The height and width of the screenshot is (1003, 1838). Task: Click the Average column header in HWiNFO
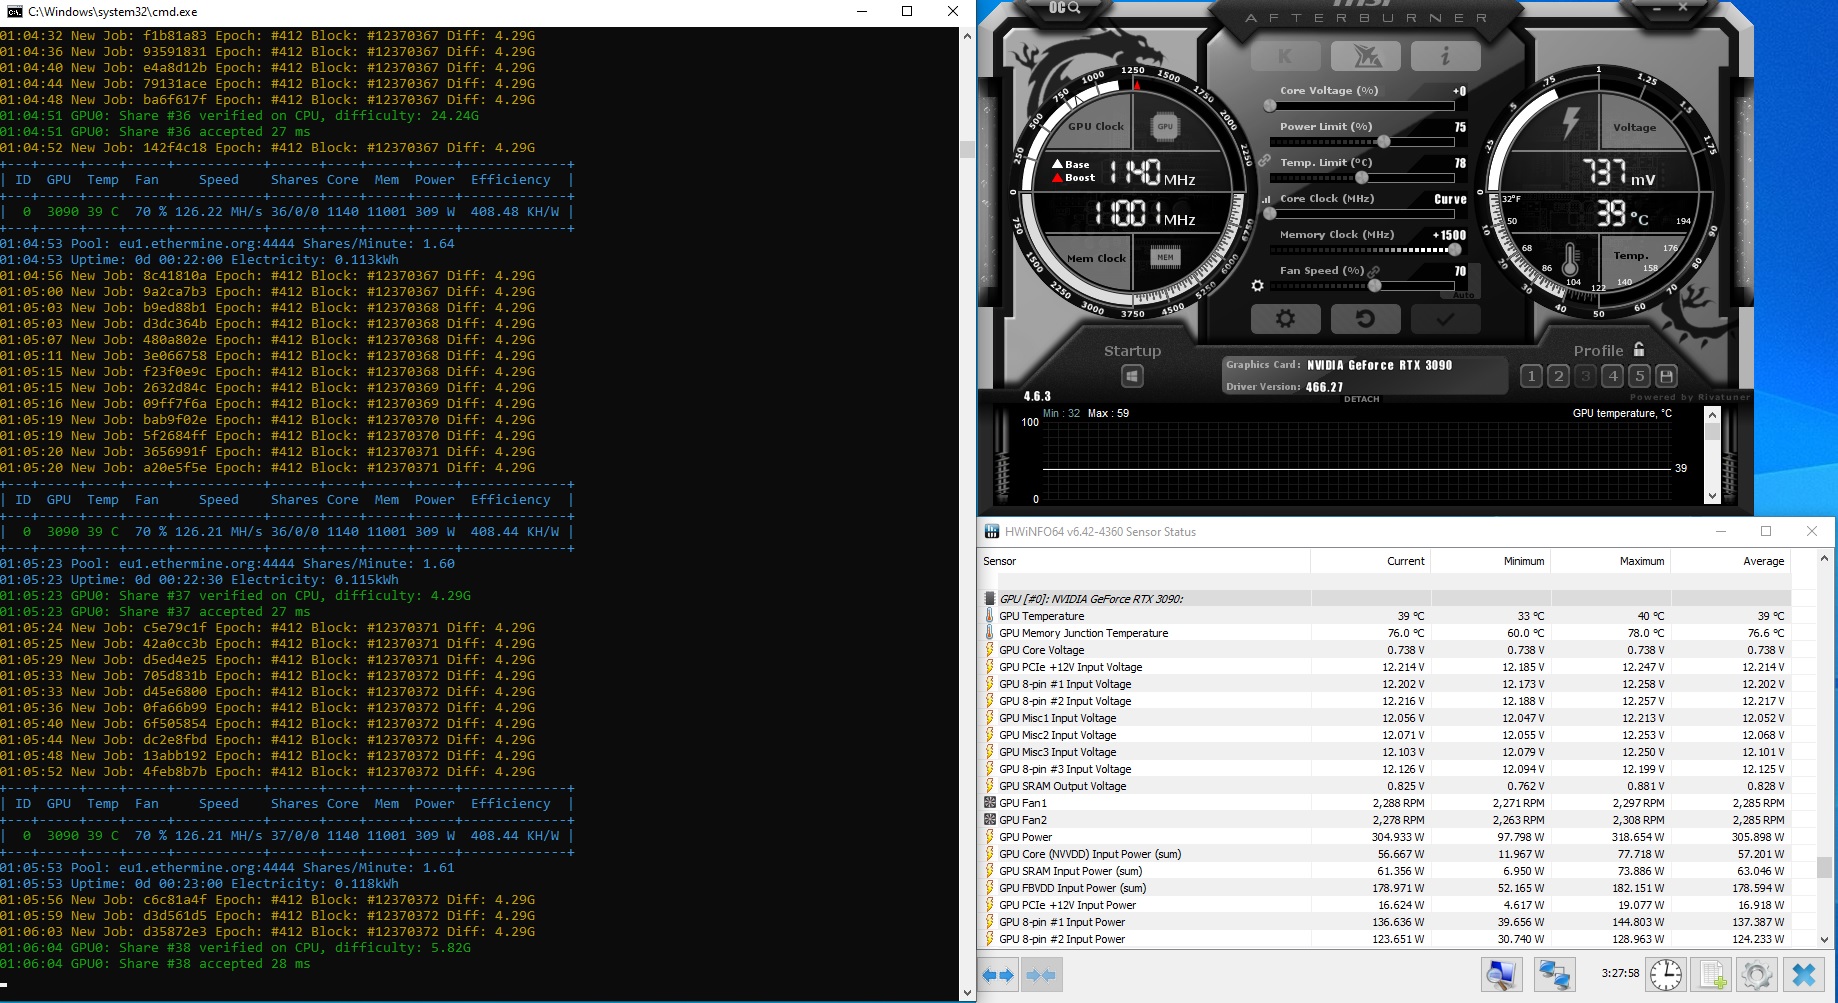coord(1731,561)
